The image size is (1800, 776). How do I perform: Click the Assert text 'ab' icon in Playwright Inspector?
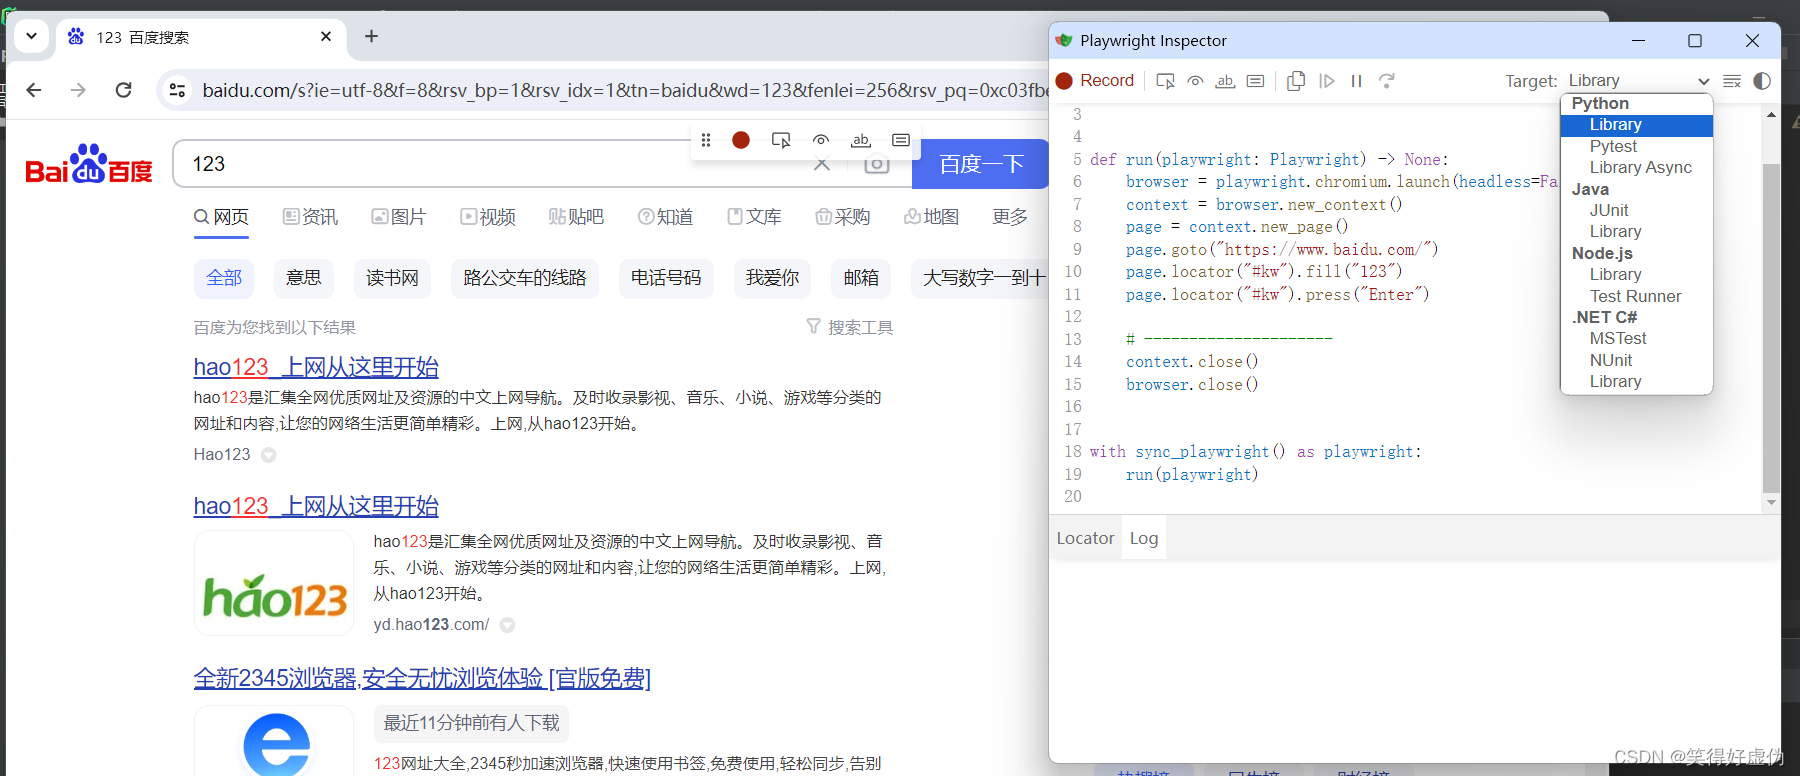(1225, 81)
